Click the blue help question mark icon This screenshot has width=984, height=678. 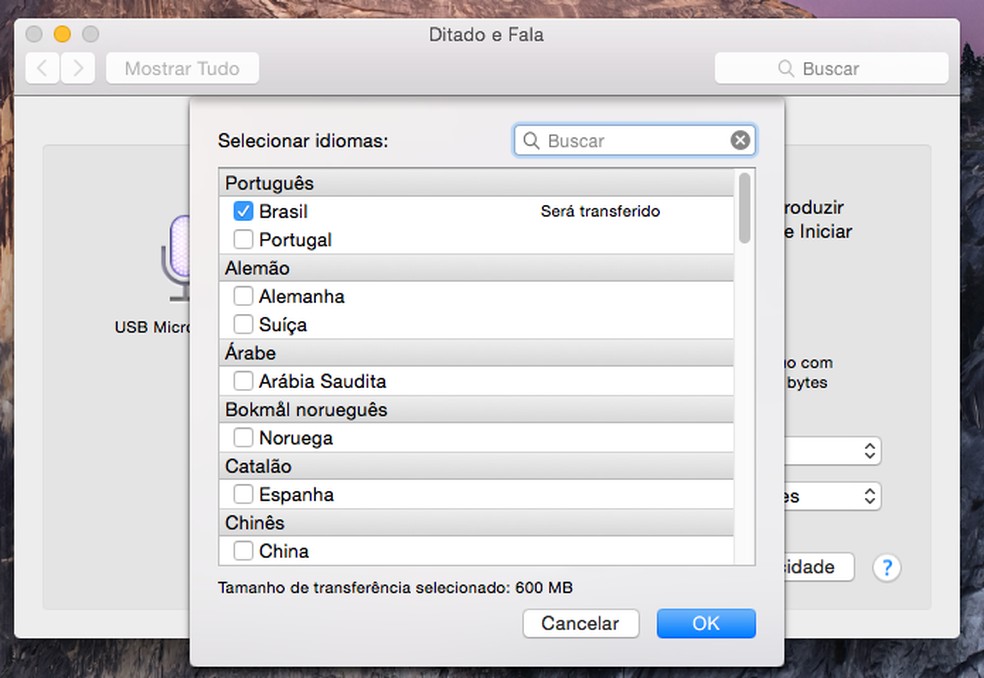tap(886, 568)
